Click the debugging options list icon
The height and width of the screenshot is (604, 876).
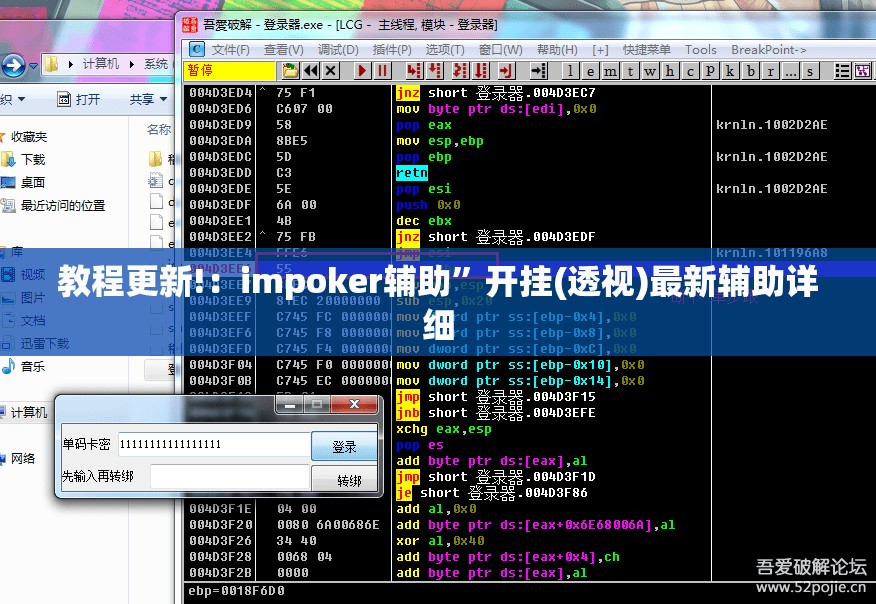click(842, 70)
